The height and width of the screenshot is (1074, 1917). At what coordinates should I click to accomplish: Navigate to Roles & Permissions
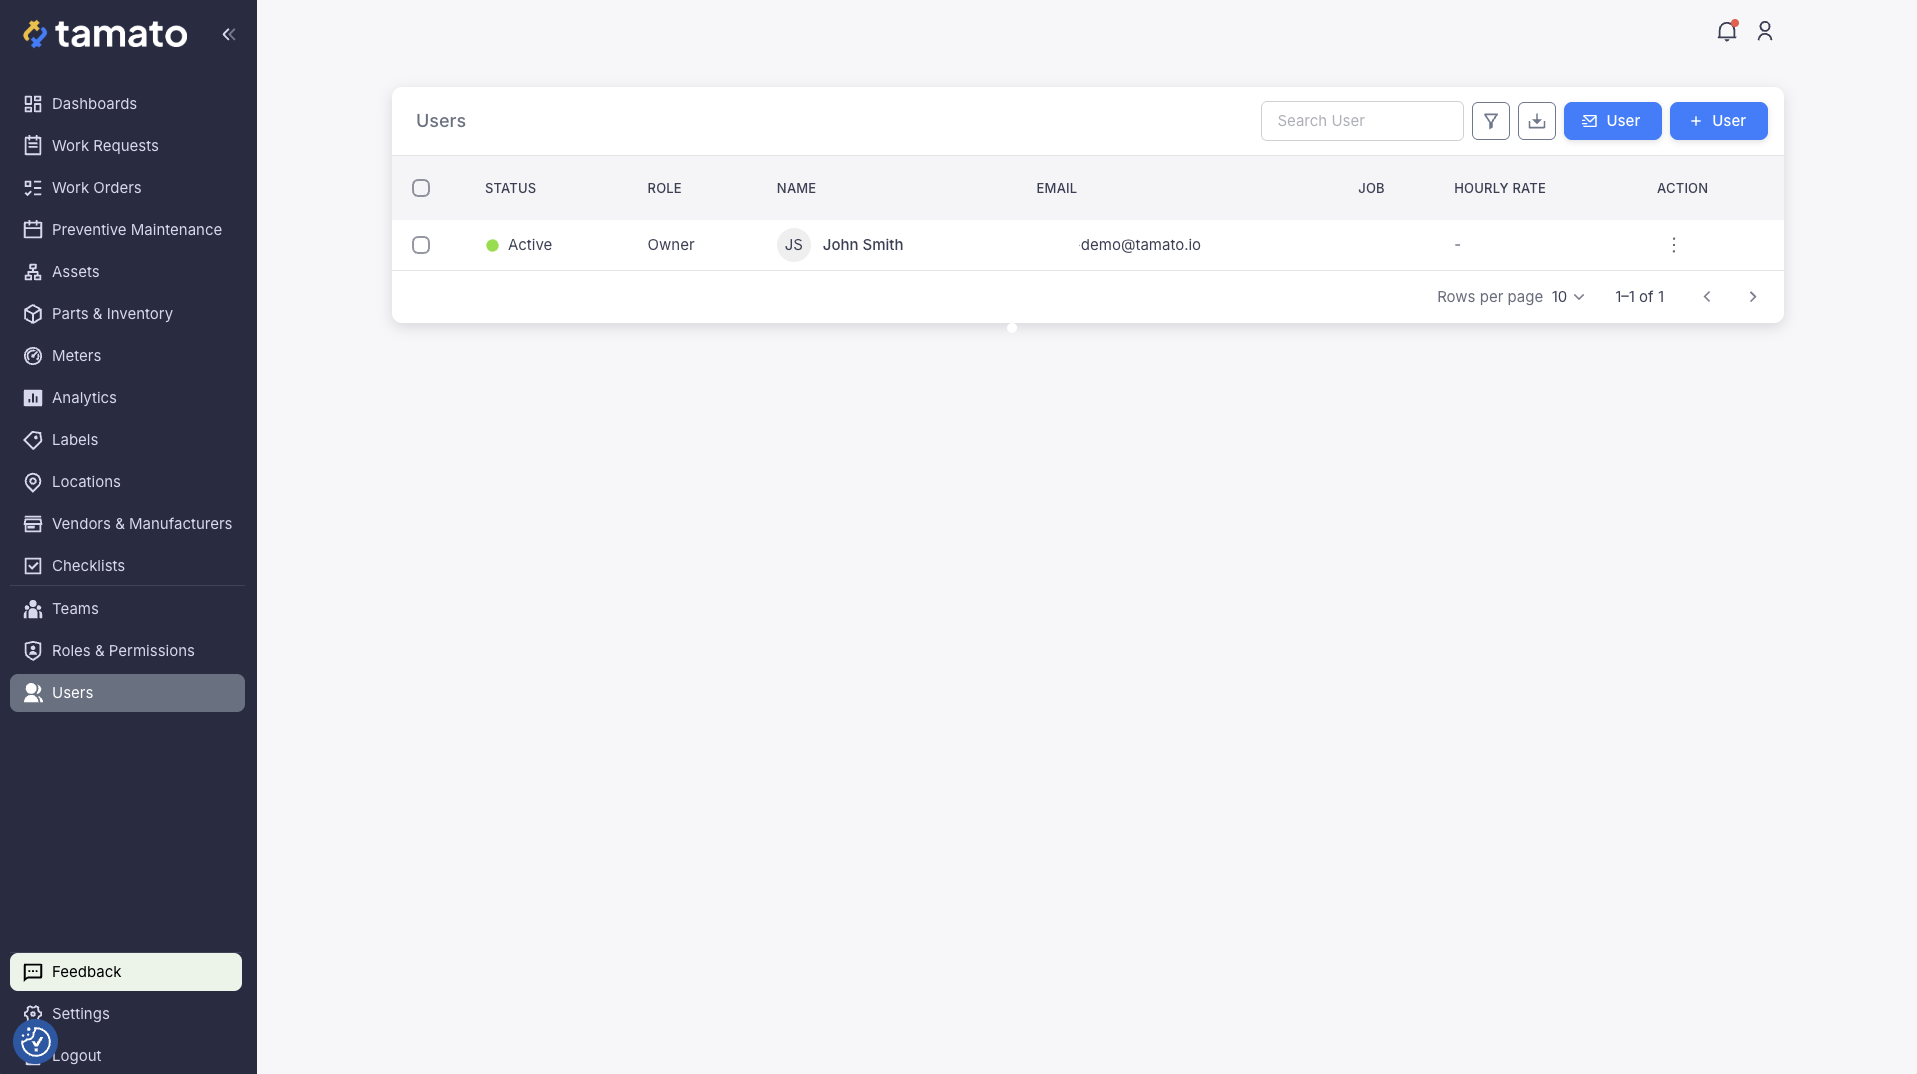pos(123,651)
